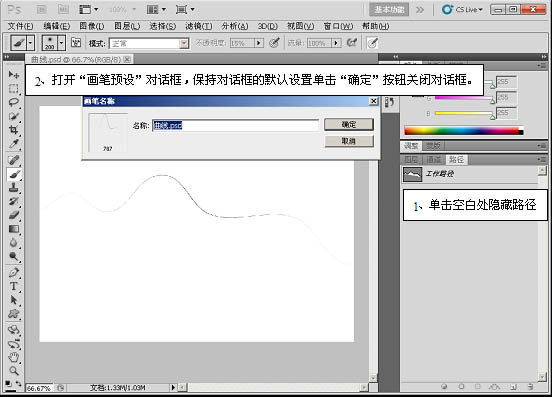
Task: Toggle tablet pressure controls size
Action: pyautogui.click(x=372, y=43)
